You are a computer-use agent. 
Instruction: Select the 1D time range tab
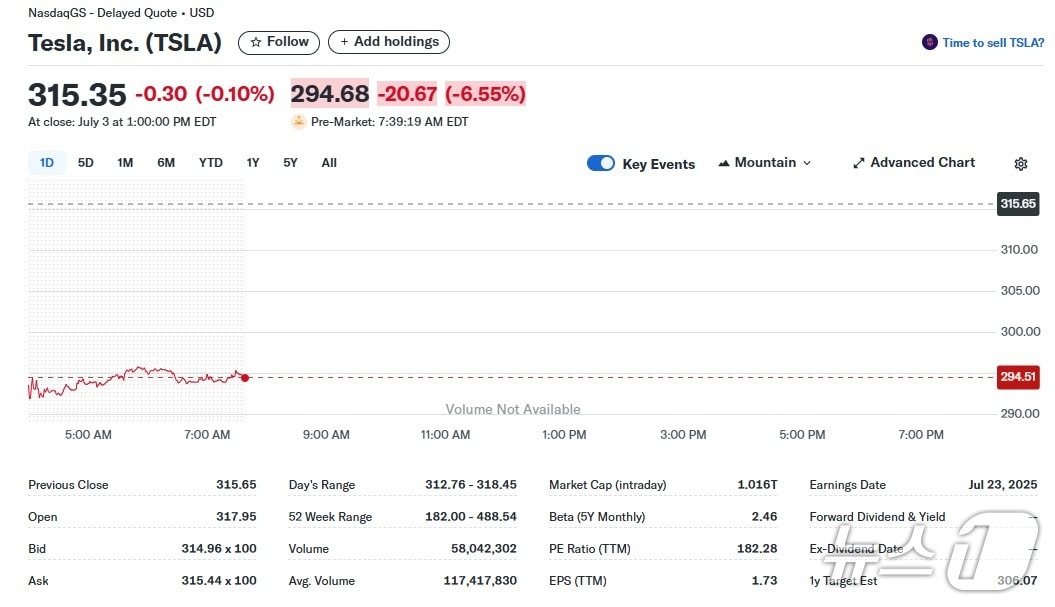coord(47,163)
